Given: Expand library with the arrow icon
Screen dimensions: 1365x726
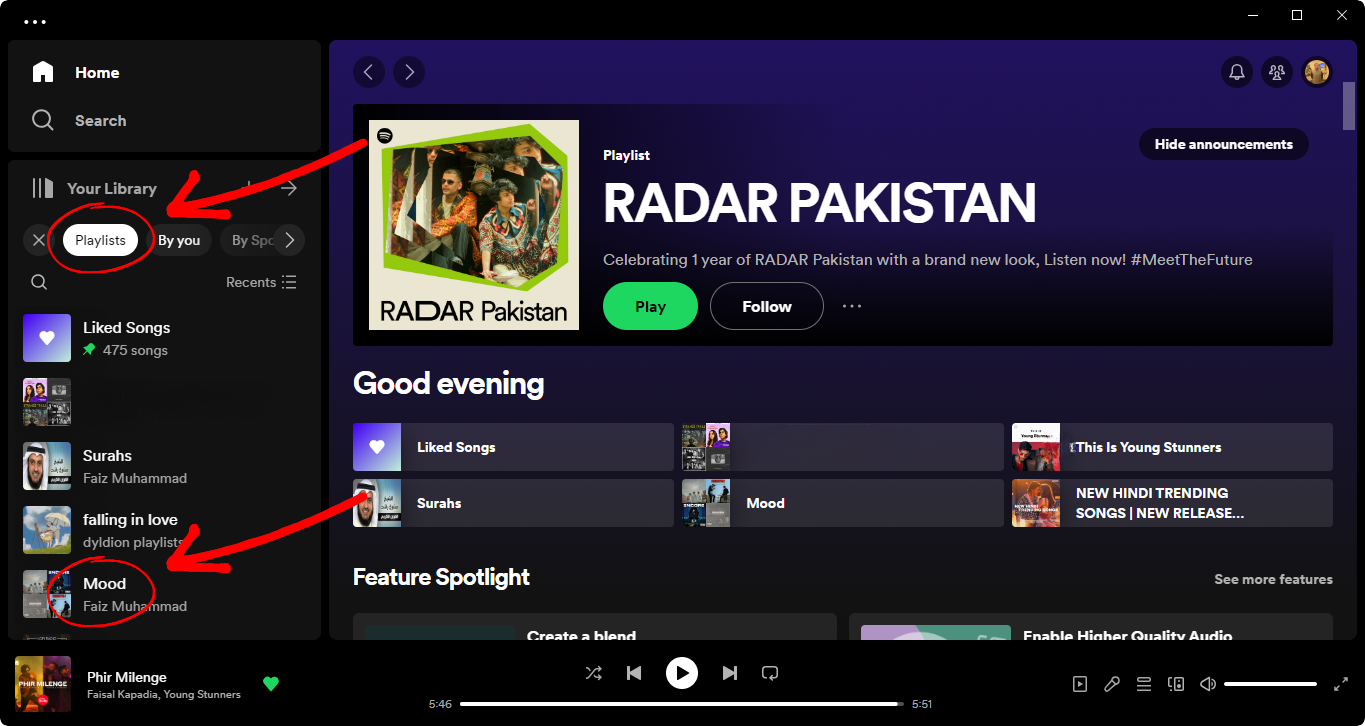Looking at the screenshot, I should coord(289,188).
